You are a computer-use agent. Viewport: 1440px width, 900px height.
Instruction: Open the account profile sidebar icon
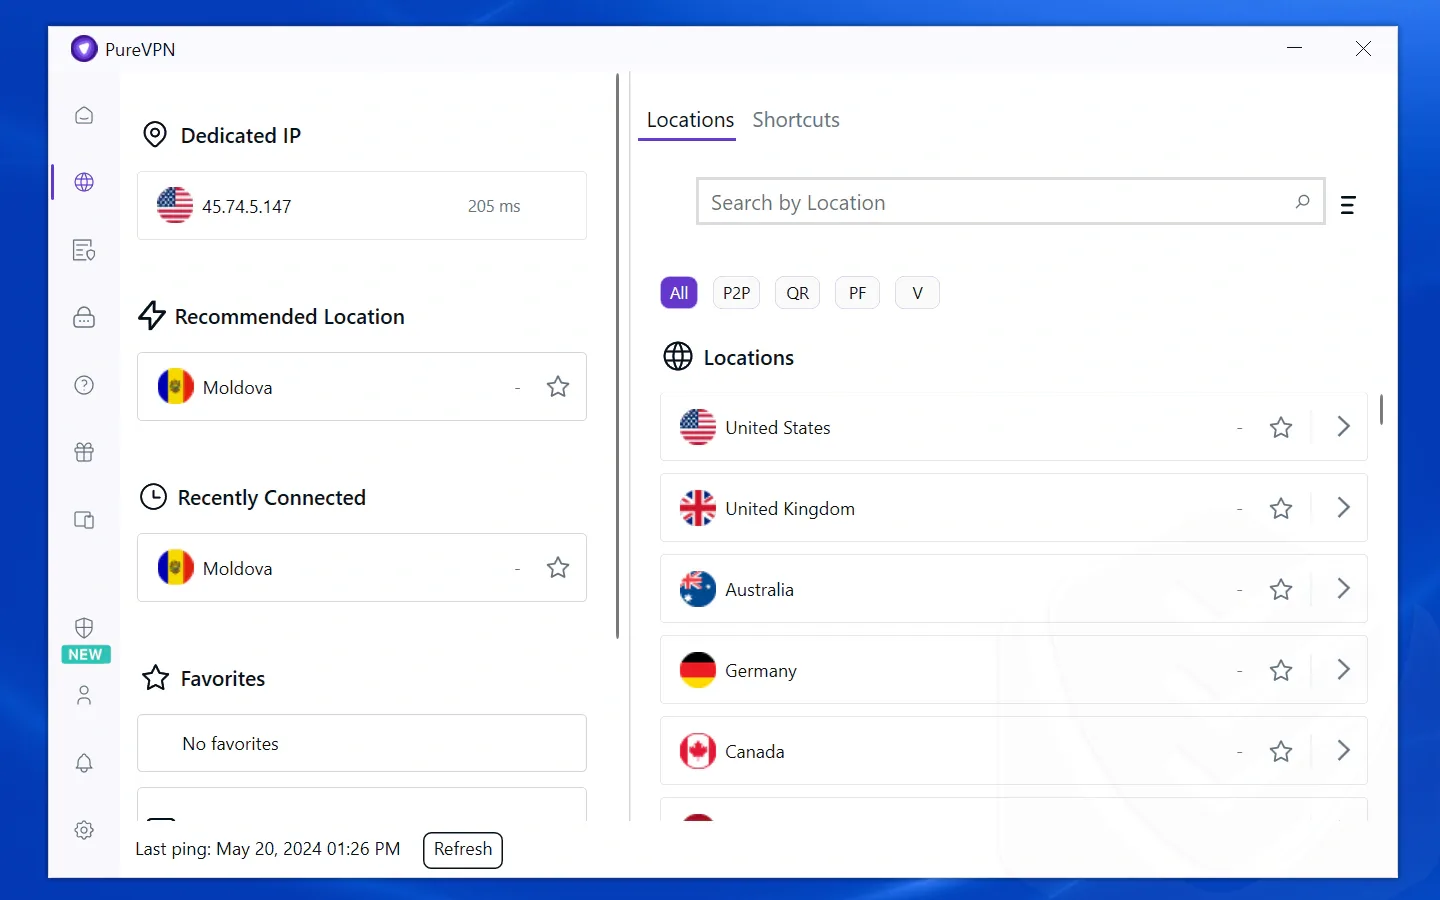84,695
